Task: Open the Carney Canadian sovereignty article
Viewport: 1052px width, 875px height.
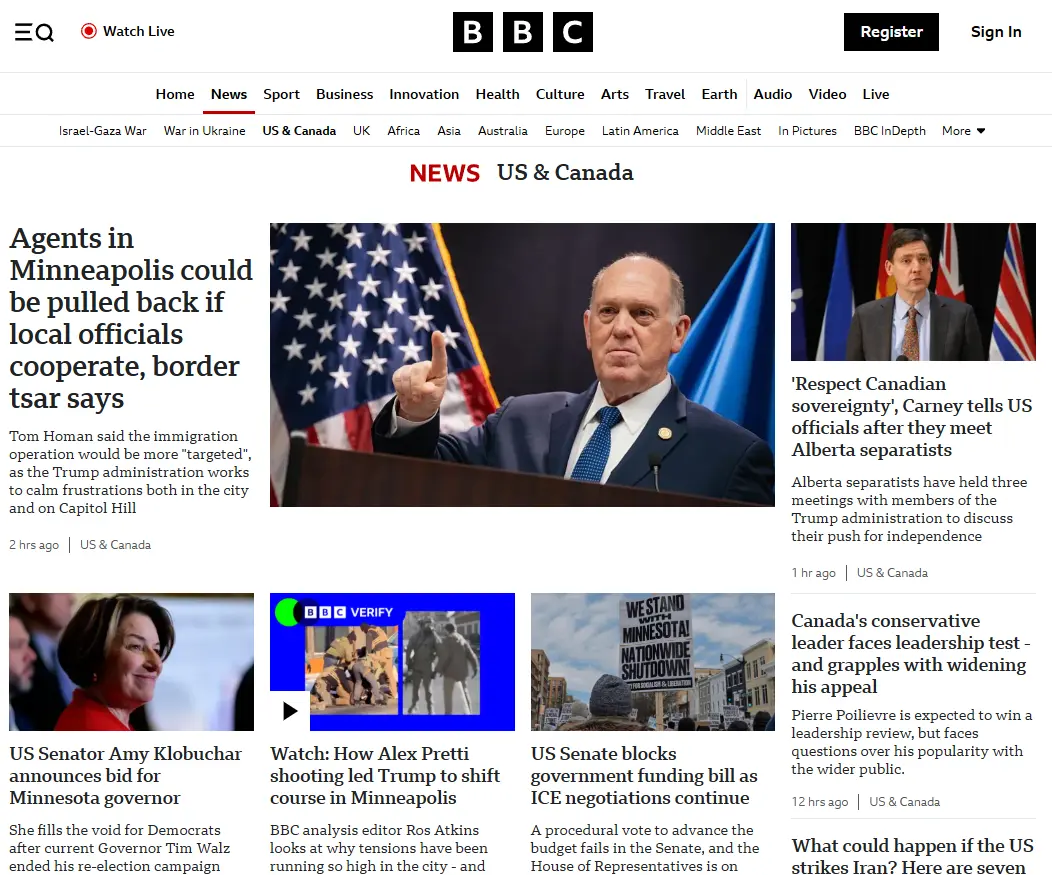Action: pos(911,417)
